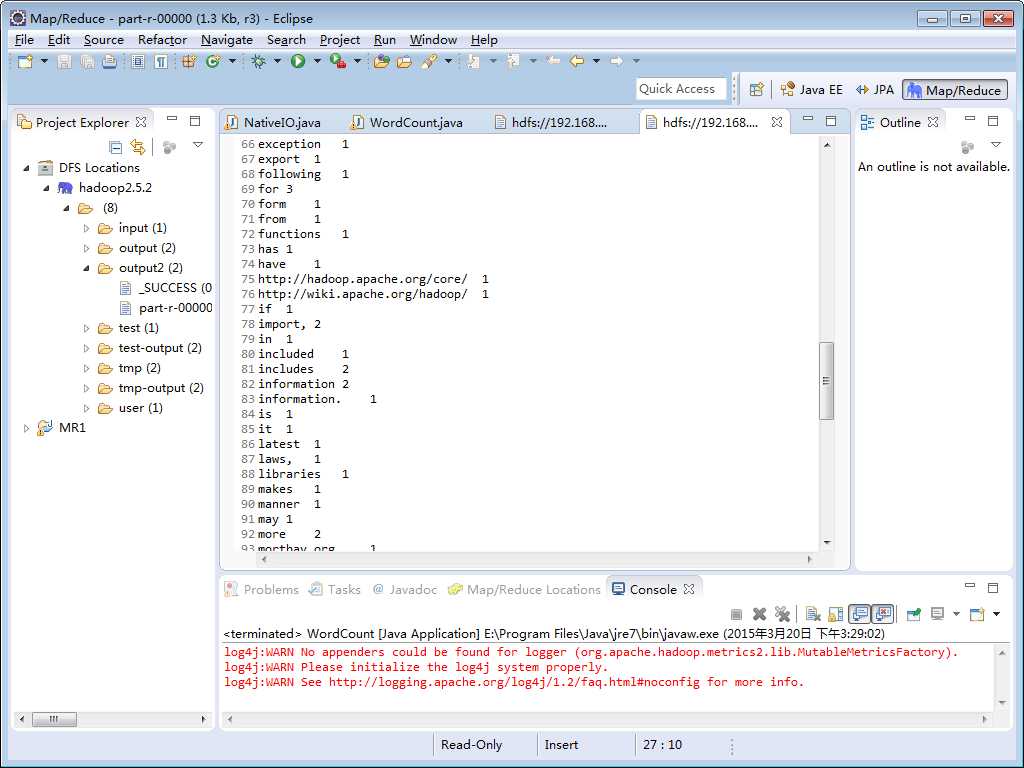
Task: Toggle show whitespace characters icon
Action: click(161, 61)
